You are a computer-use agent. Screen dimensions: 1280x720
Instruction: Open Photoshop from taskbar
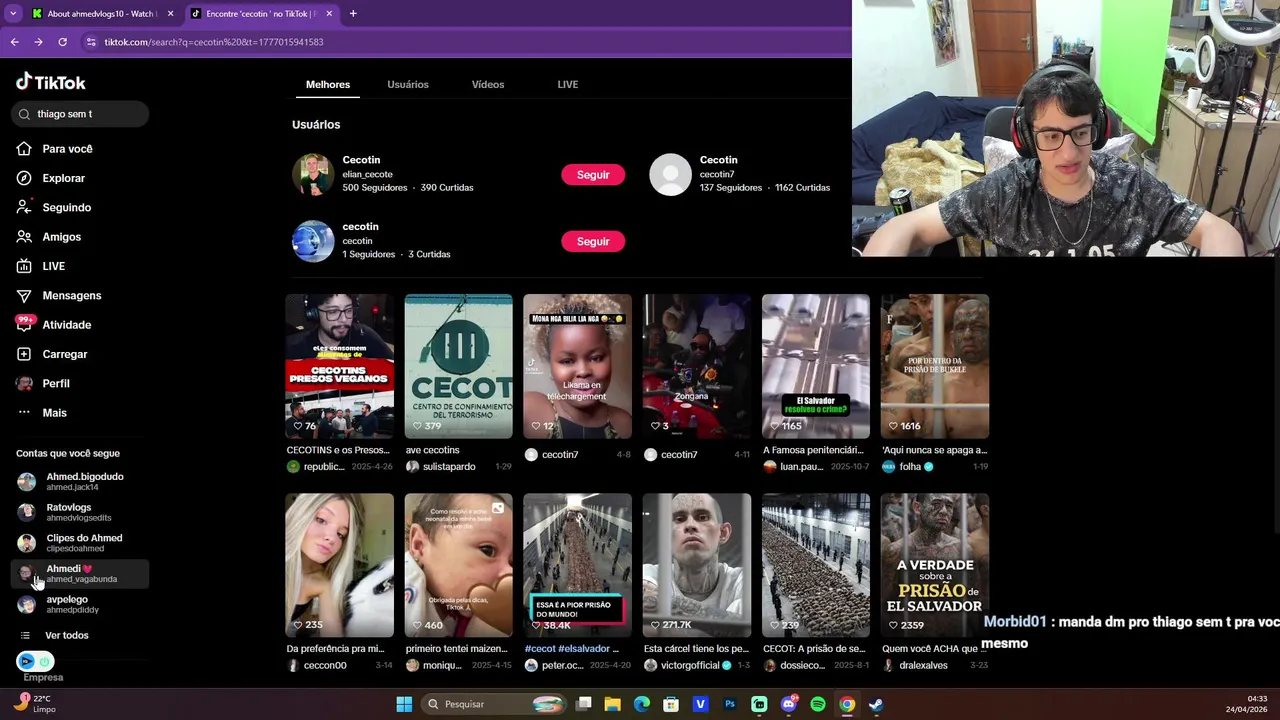(x=730, y=704)
